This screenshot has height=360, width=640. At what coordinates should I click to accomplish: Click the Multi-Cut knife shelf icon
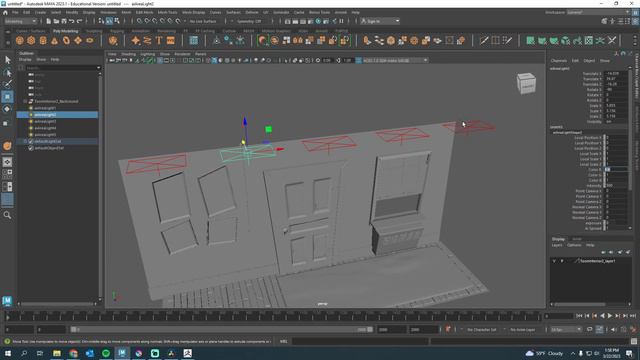tap(484, 40)
